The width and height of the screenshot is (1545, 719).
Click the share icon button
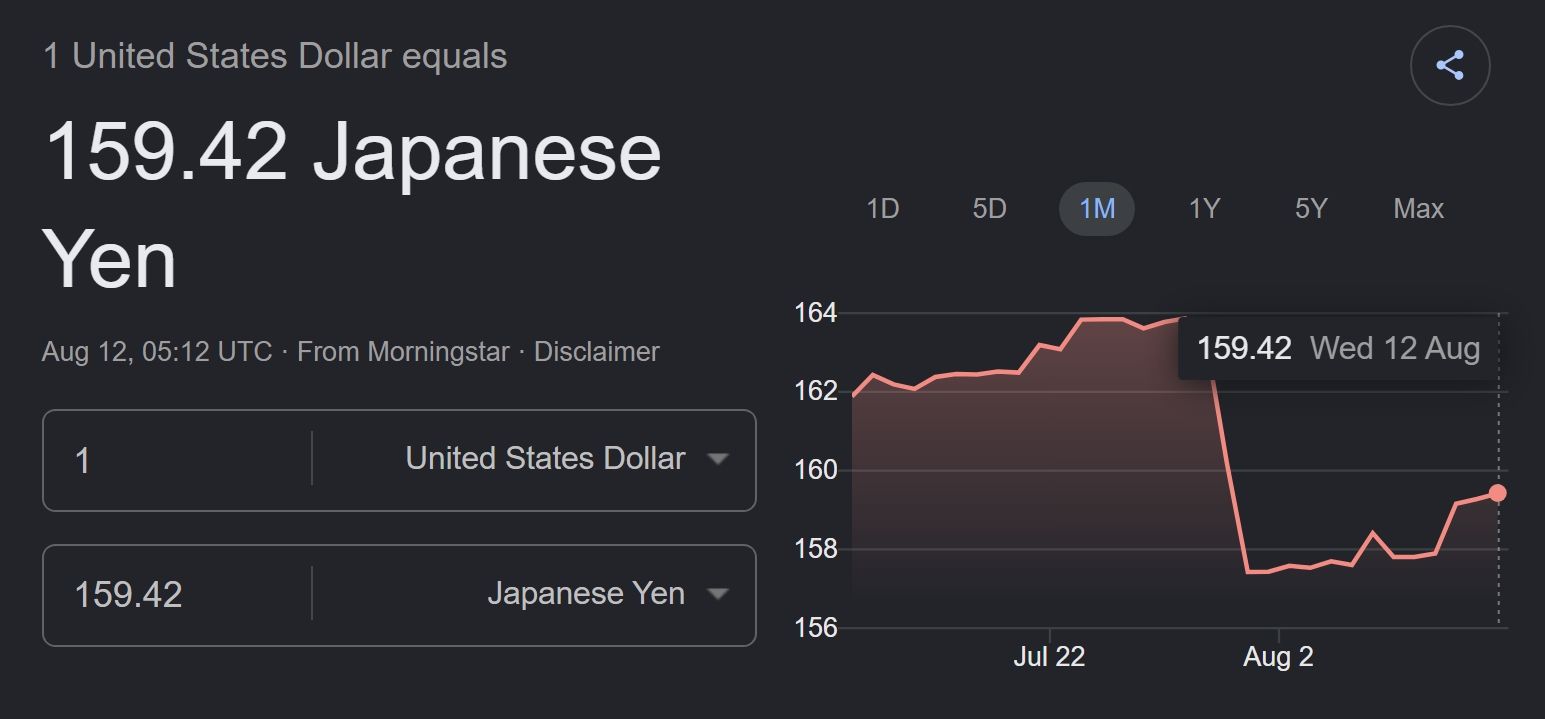1450,66
